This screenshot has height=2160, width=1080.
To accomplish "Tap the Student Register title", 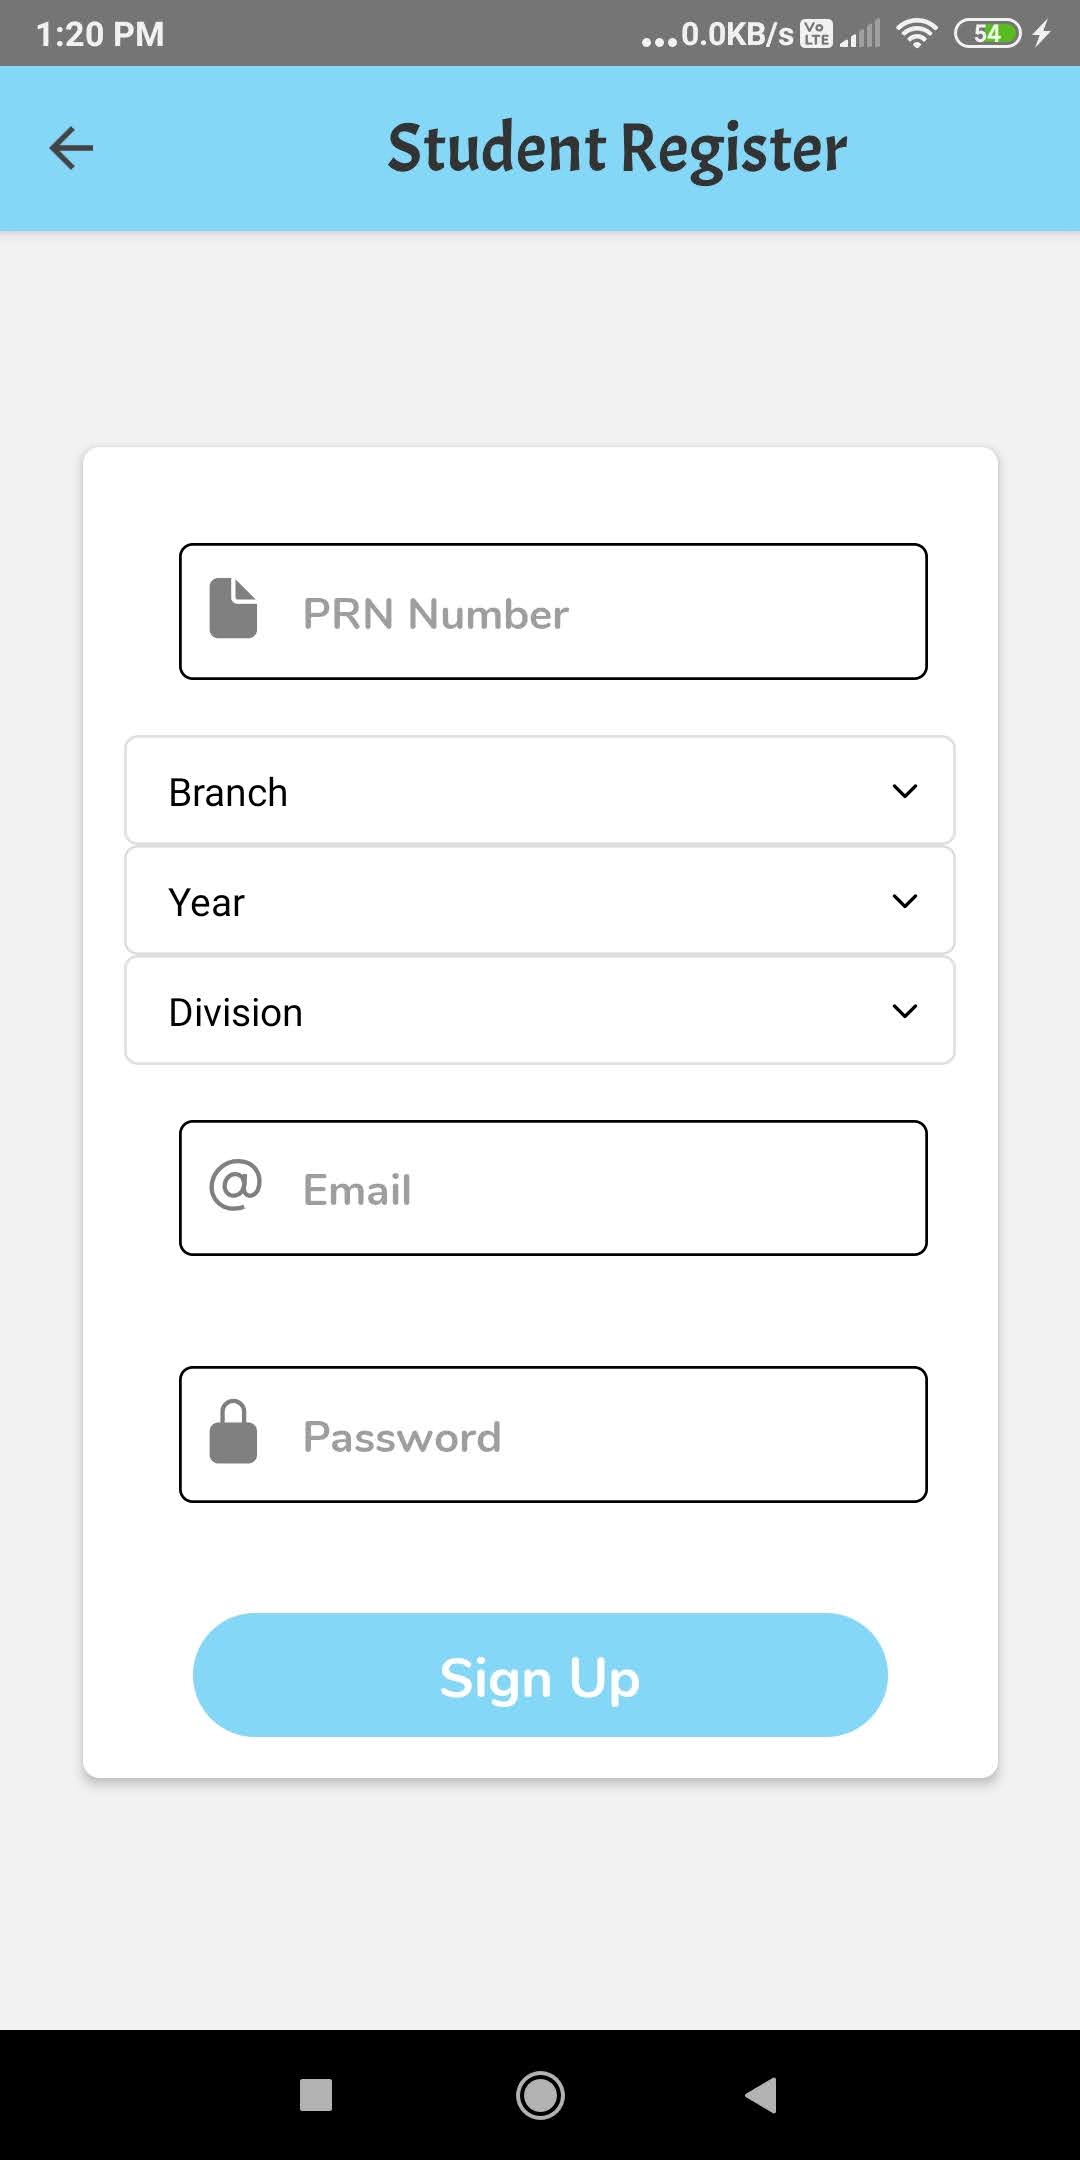I will click(x=617, y=147).
